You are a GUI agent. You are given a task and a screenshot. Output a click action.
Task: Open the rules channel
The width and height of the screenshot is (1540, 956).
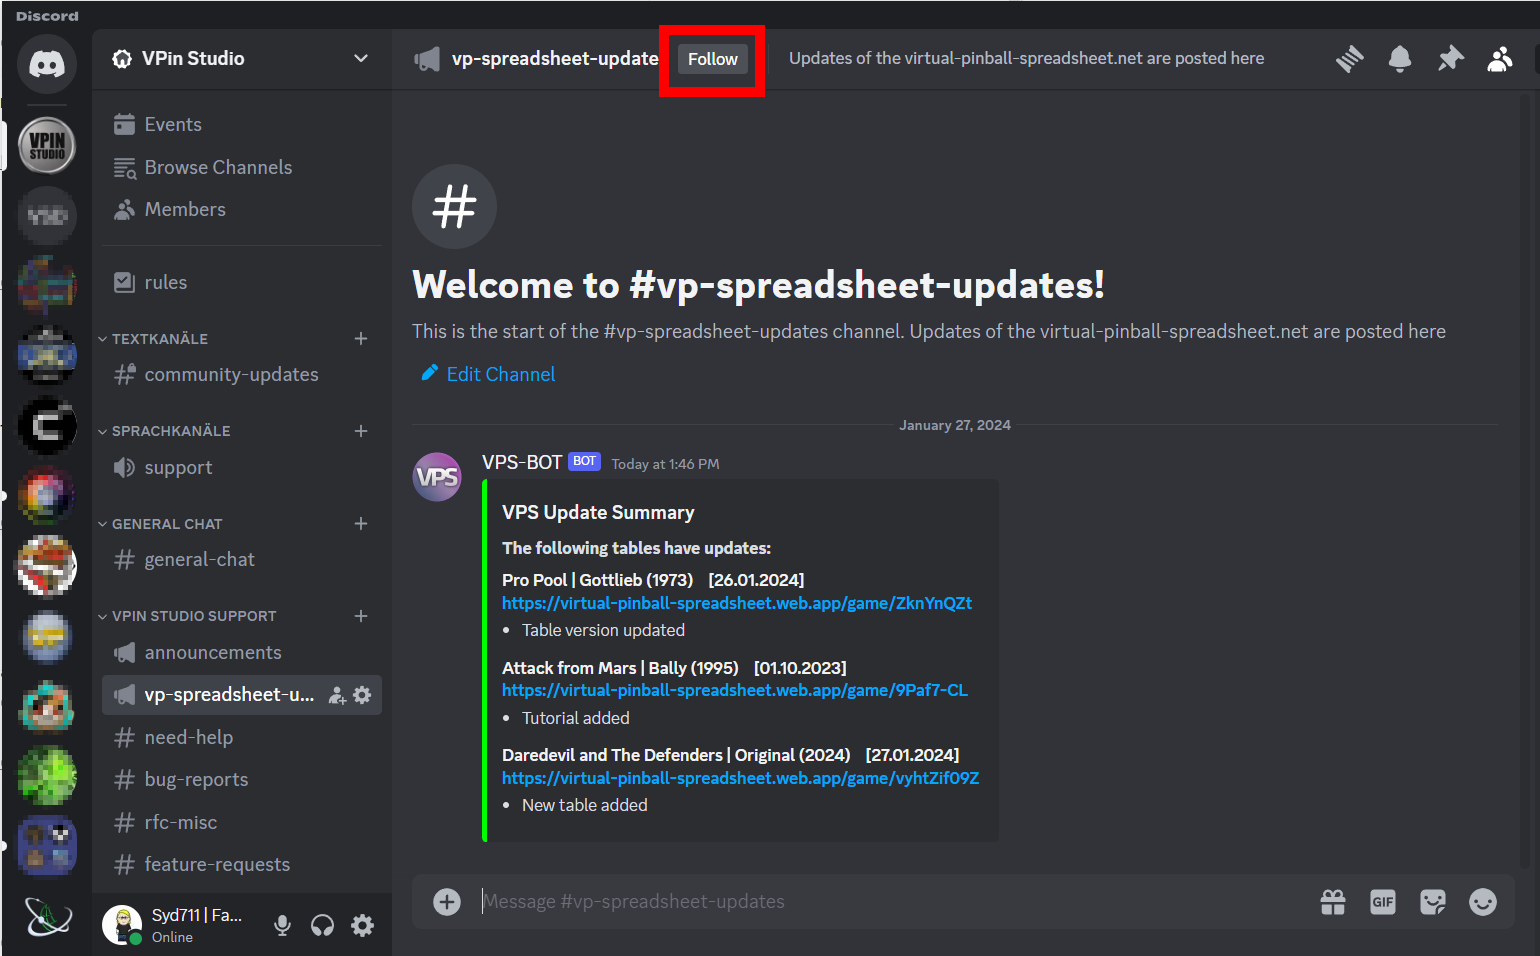pyautogui.click(x=241, y=282)
